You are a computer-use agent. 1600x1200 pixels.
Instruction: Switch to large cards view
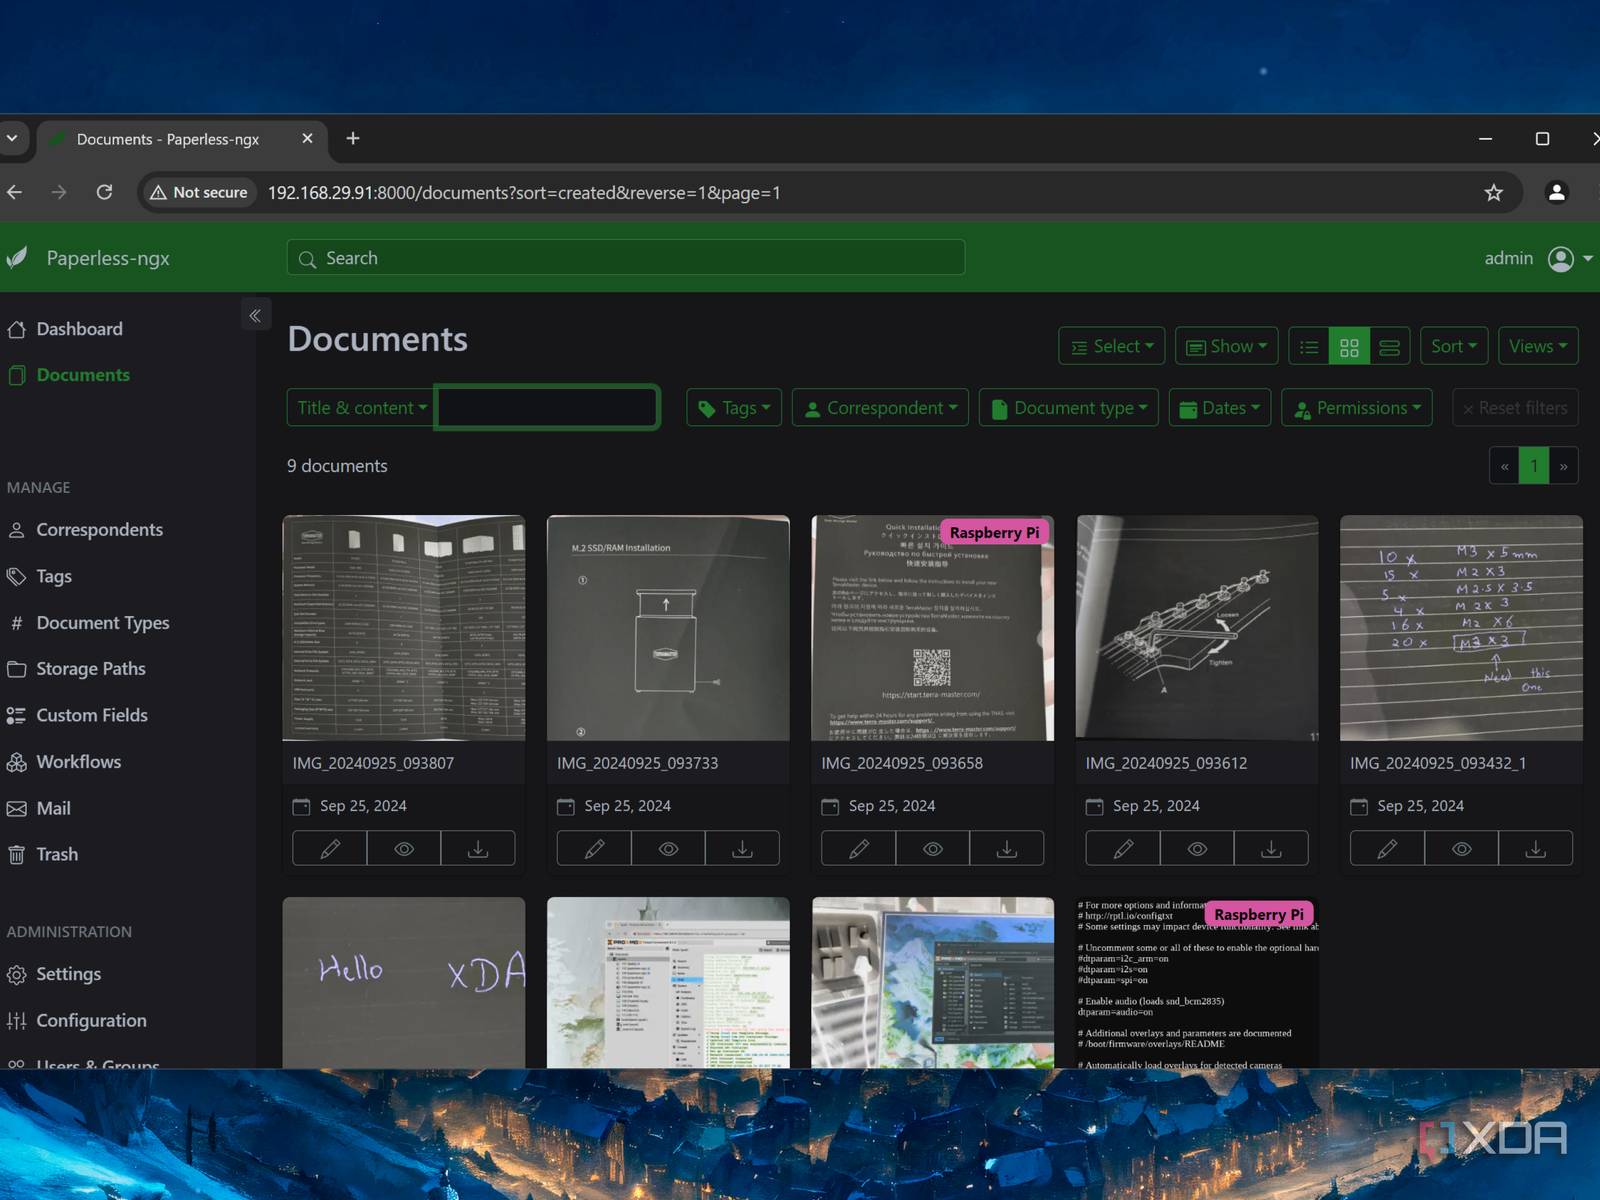1389,347
